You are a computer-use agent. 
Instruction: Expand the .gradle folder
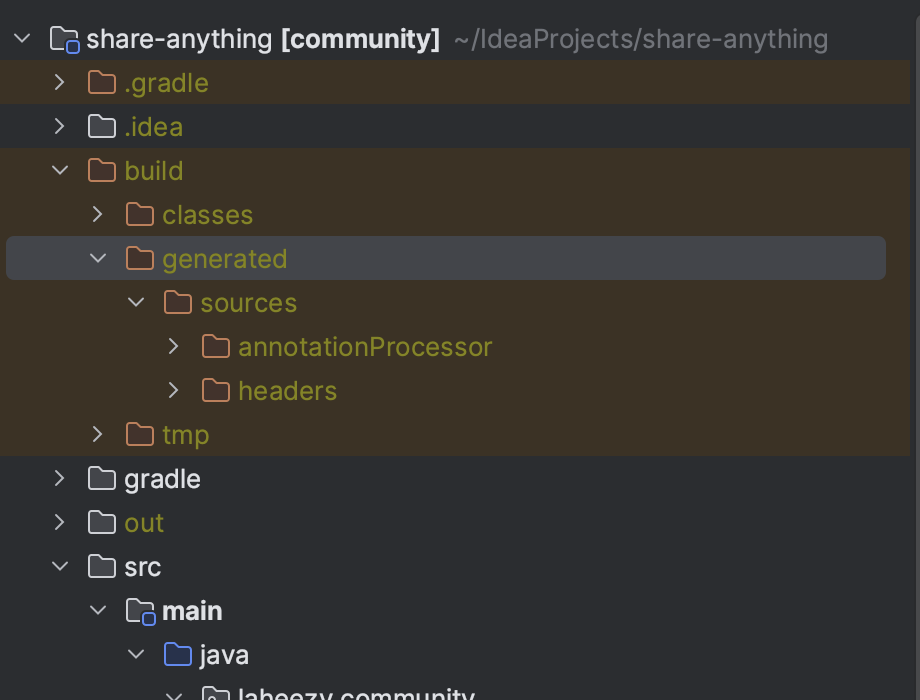(x=60, y=83)
